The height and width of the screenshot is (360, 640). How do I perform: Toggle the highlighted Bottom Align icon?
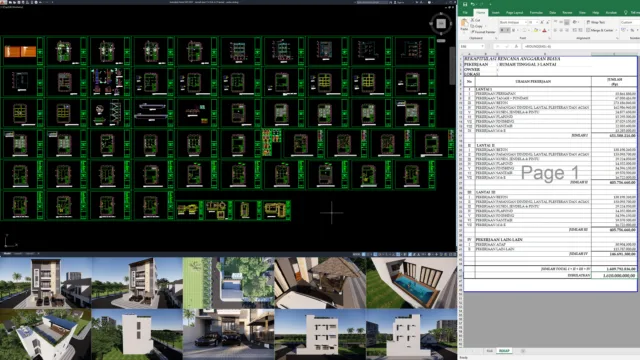tap(567, 22)
